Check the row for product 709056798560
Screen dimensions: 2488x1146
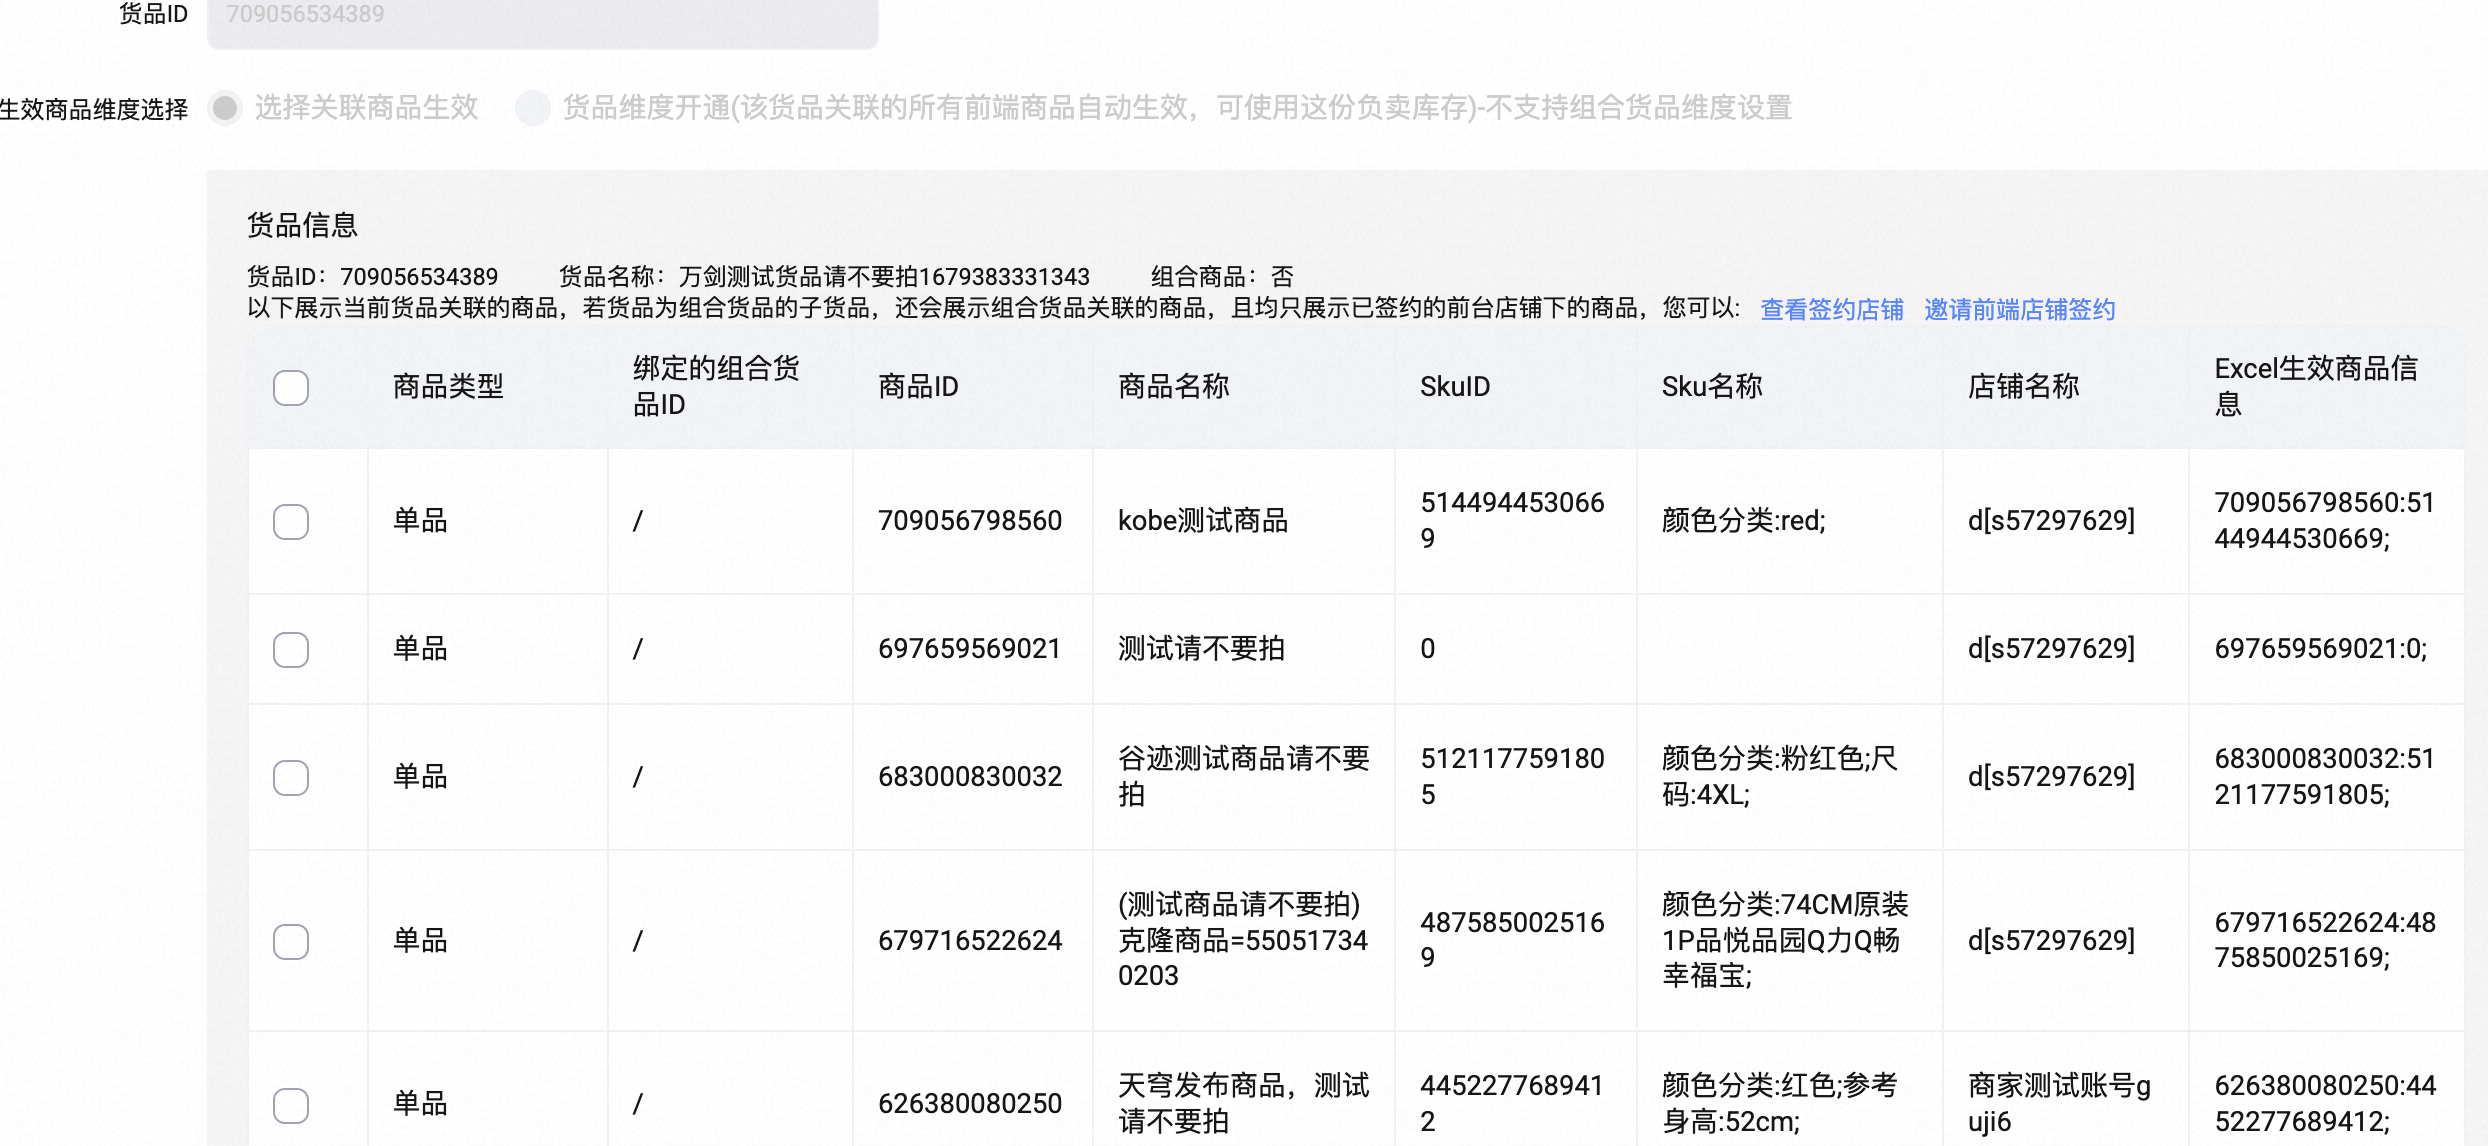291,521
